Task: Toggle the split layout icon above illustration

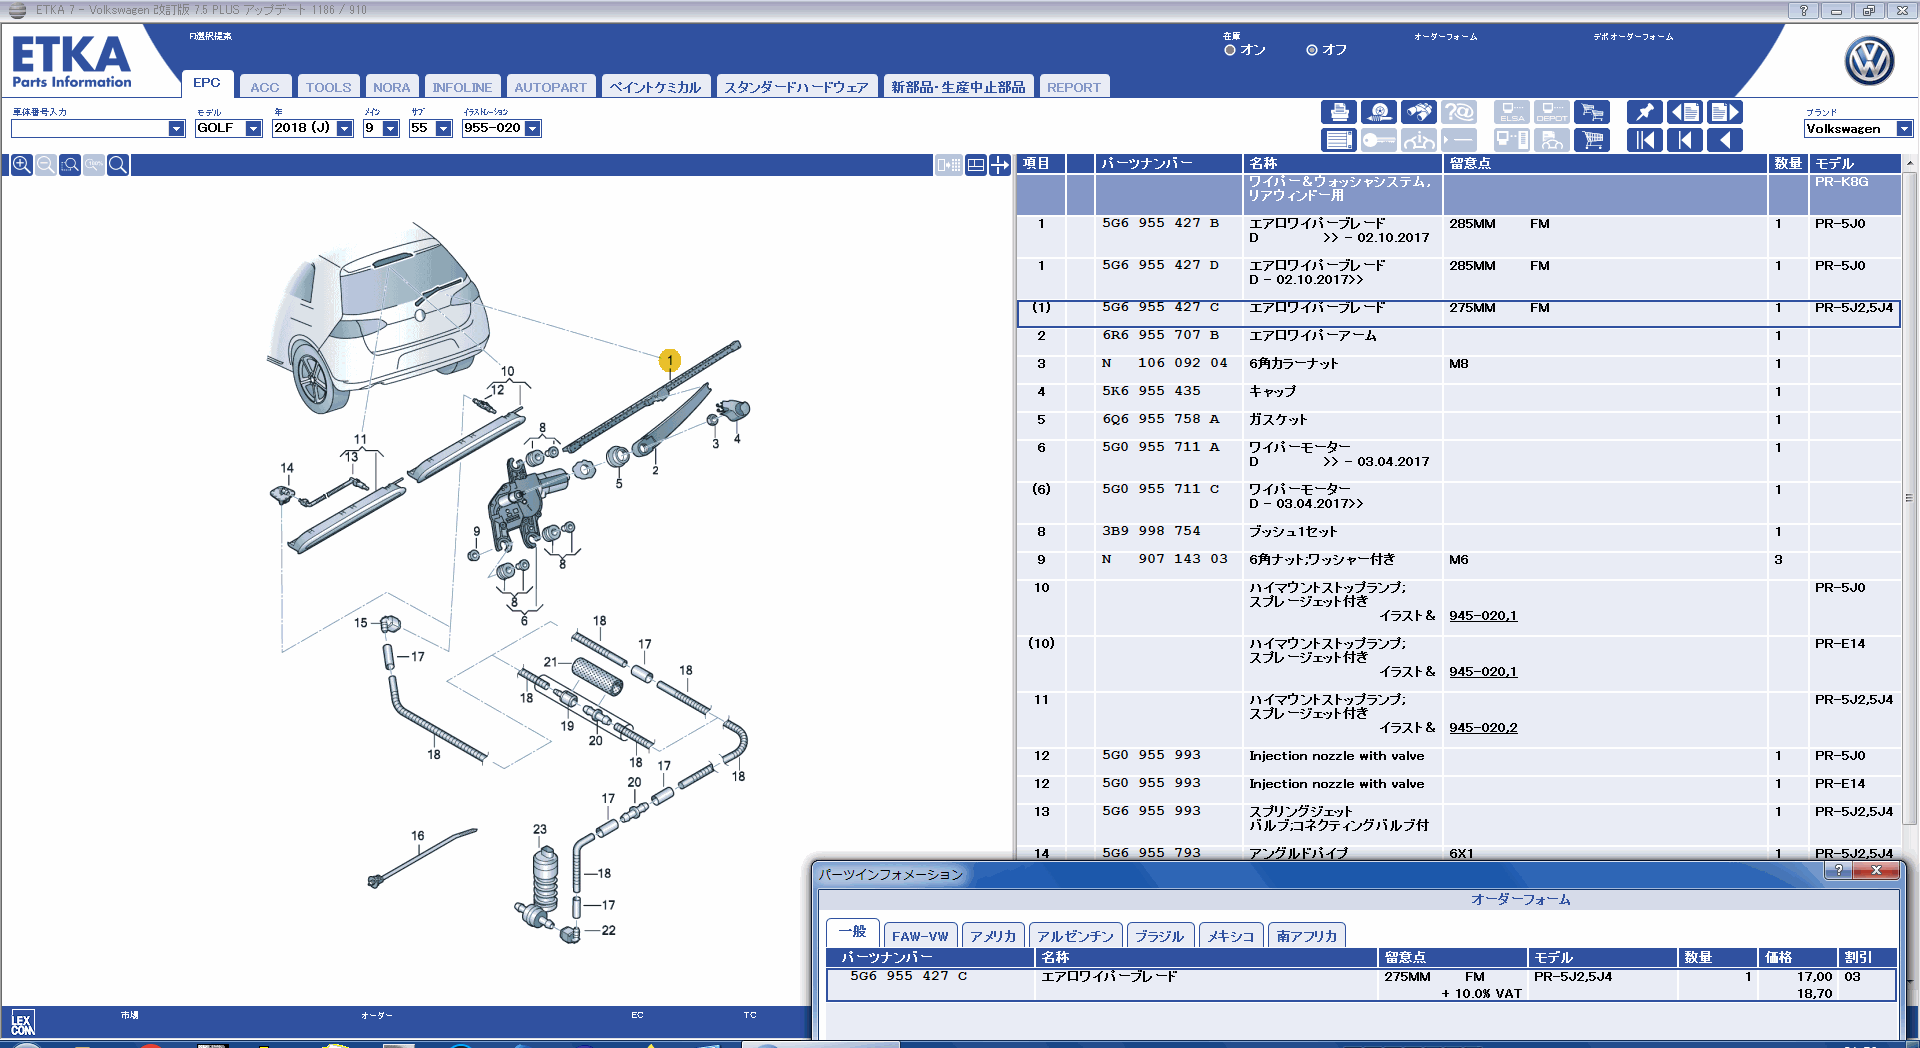Action: click(x=976, y=165)
